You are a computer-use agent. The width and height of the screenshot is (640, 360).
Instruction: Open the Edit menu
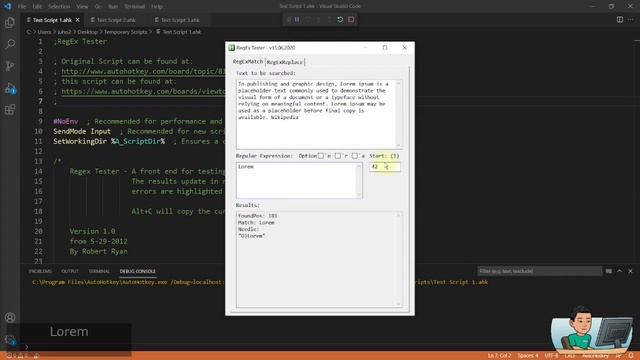coord(37,7)
